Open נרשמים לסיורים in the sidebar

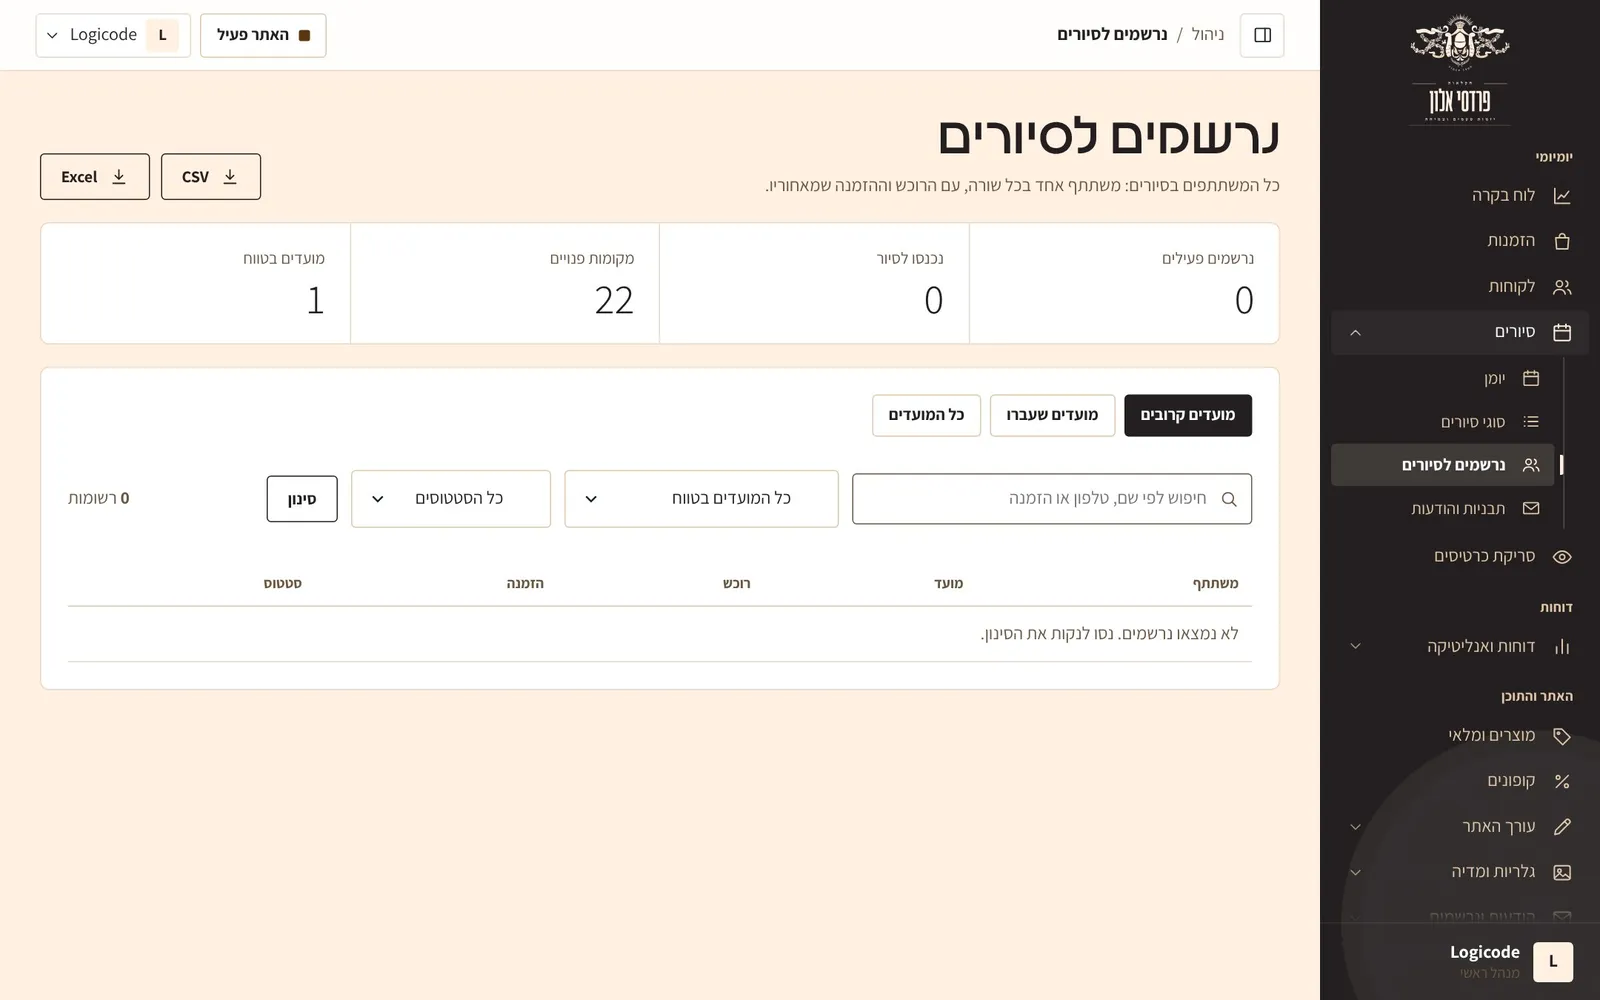tap(1442, 465)
